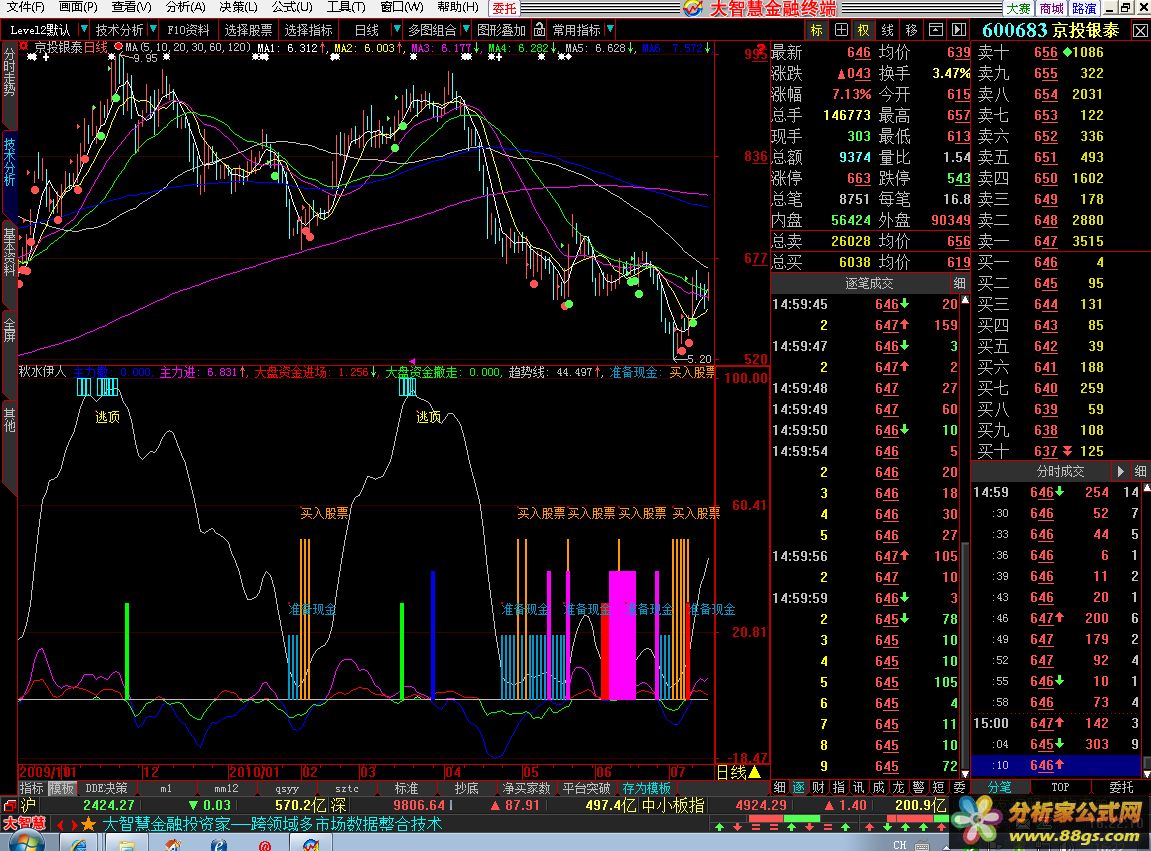Click the 日线 period expander at chart bottom
Screen dimensions: 1151x851
click(738, 772)
